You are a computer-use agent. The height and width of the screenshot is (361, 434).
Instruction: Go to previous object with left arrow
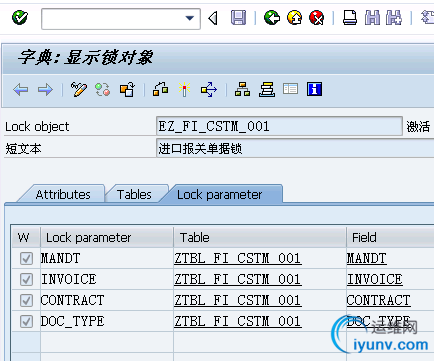(x=21, y=90)
